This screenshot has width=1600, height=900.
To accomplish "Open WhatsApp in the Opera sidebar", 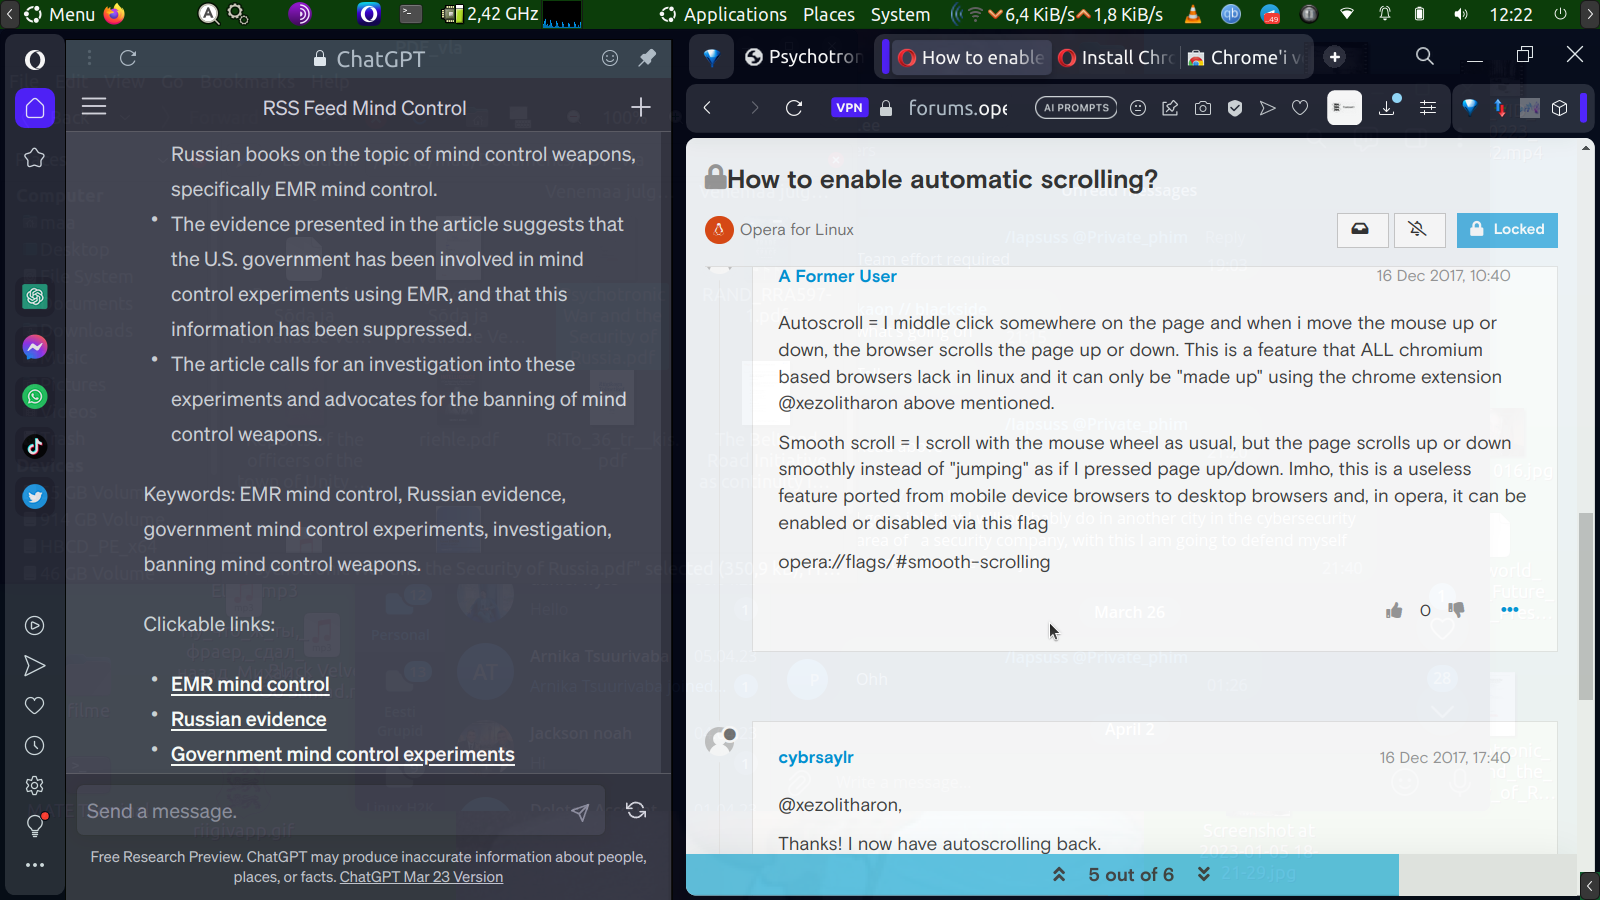I will (x=35, y=397).
